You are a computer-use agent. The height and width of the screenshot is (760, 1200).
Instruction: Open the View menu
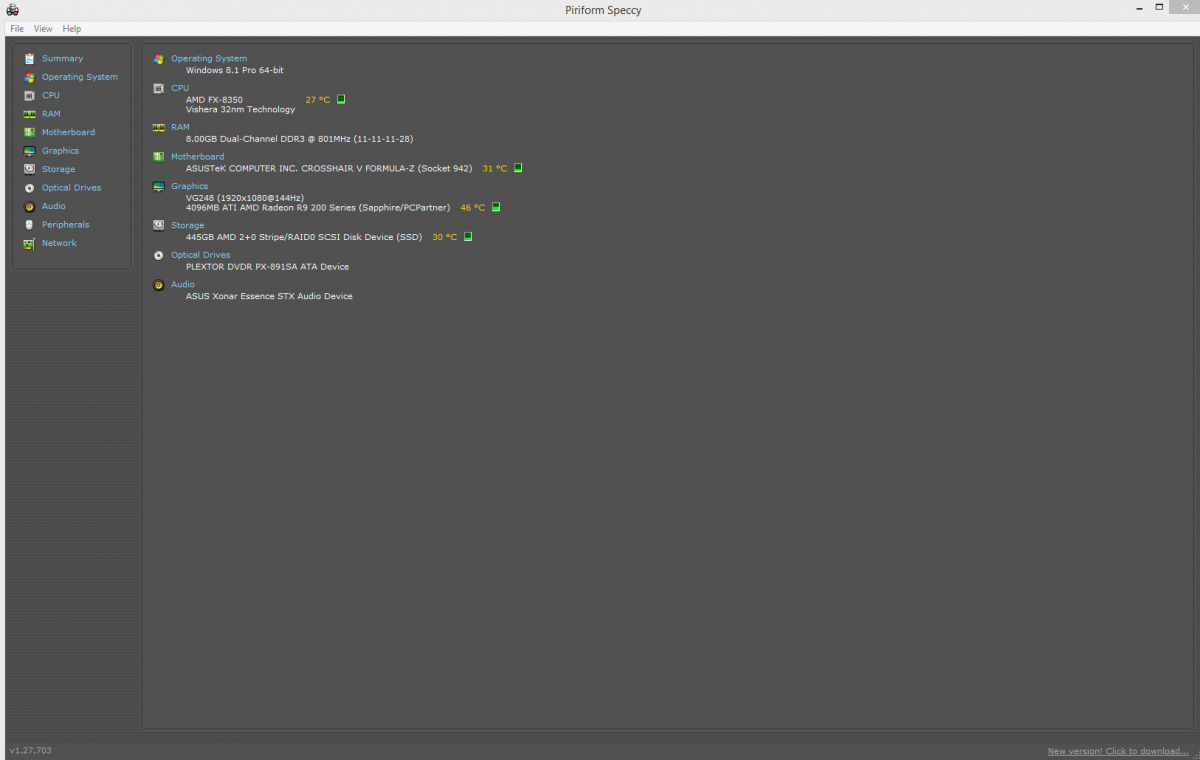(43, 29)
